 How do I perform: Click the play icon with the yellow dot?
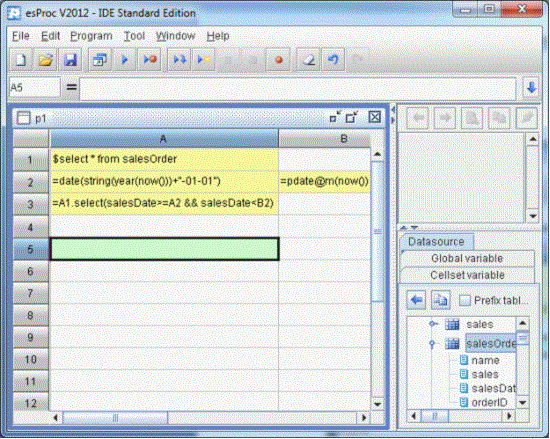click(203, 60)
